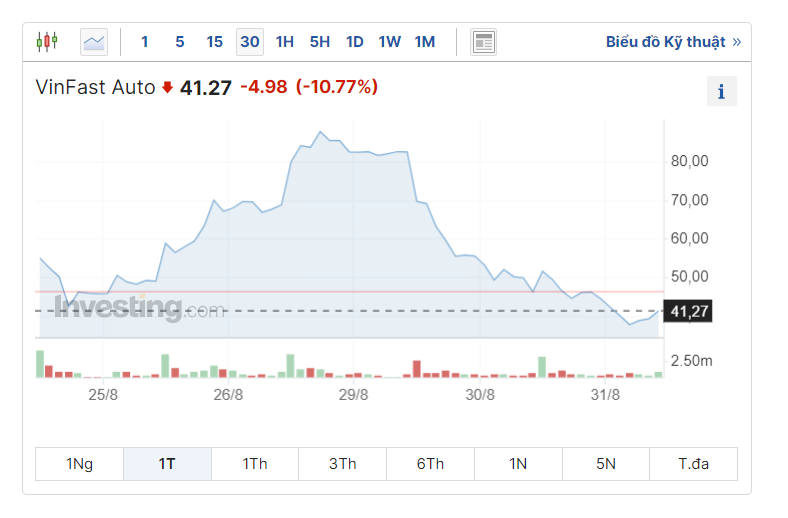
Task: Open the Biểu đồ Kỹ thuật link
Action: pos(673,42)
